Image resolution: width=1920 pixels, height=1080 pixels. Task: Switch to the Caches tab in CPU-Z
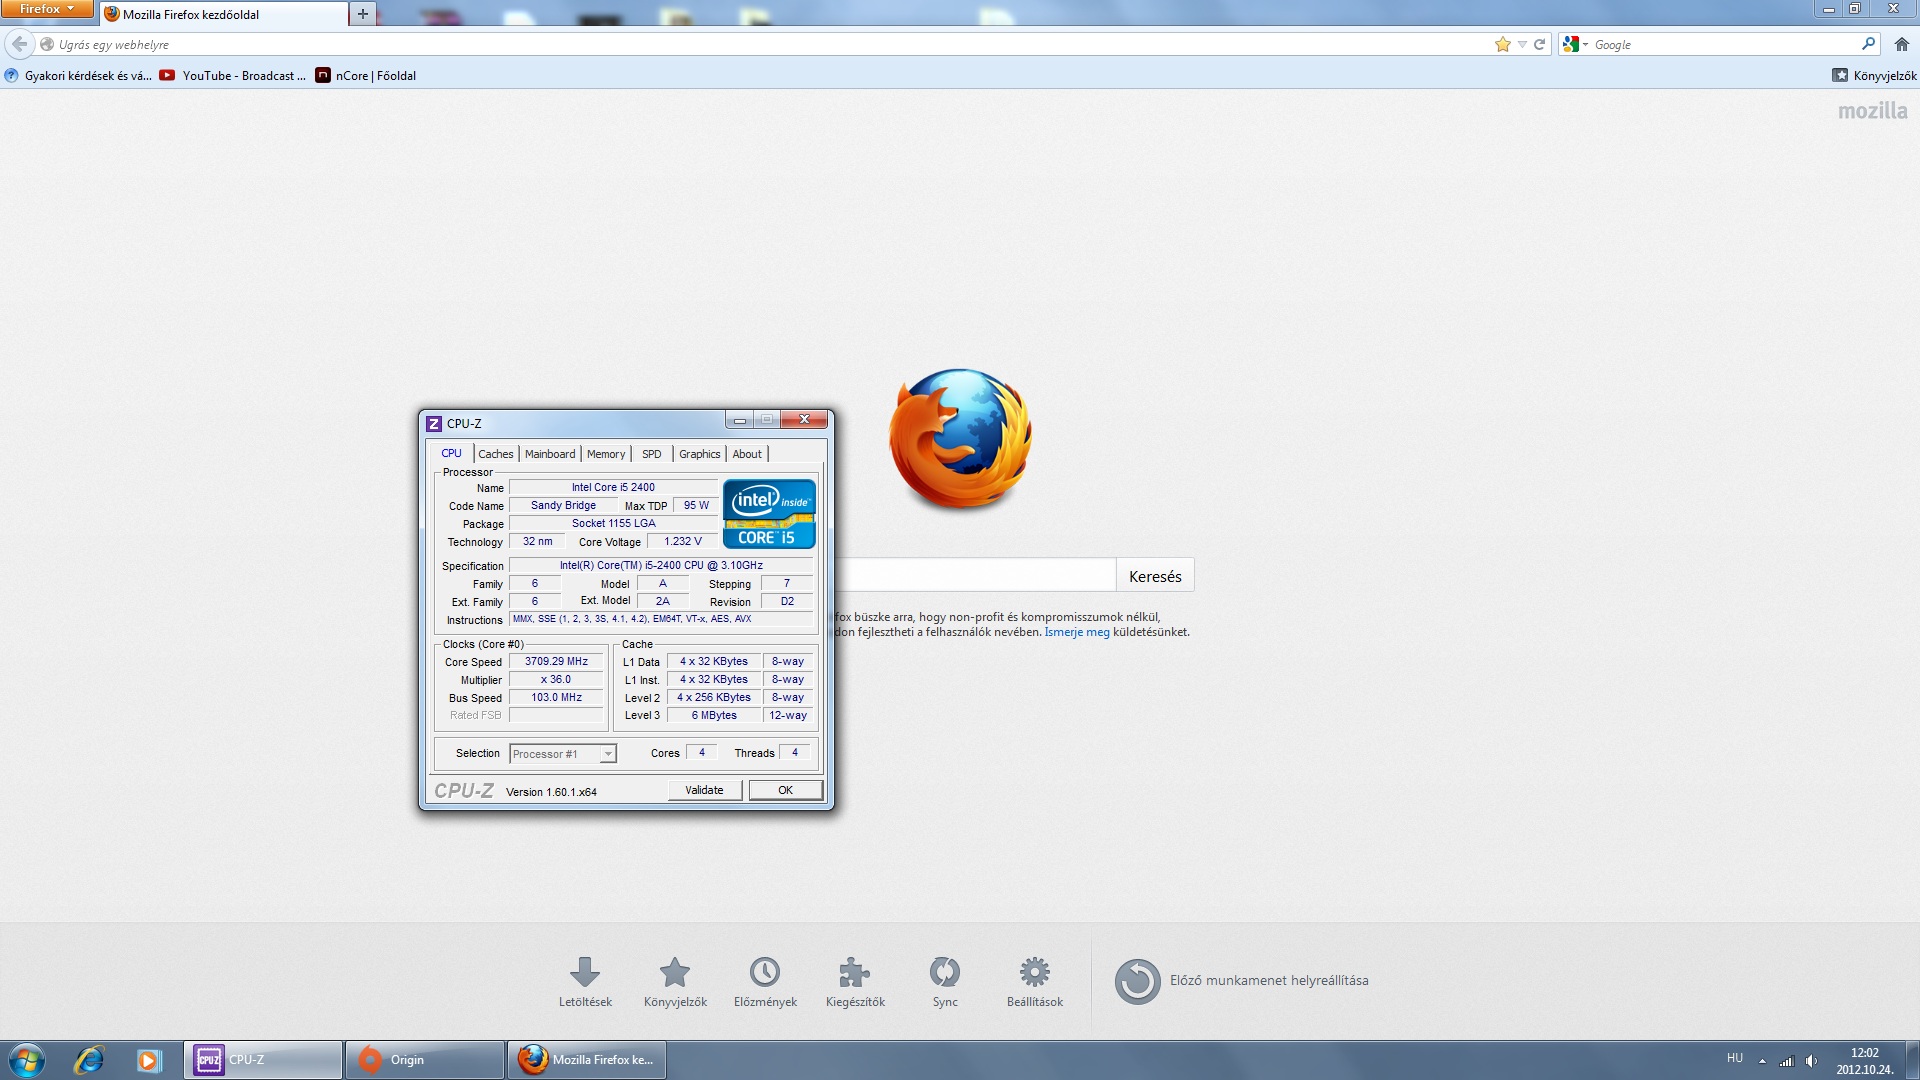click(495, 454)
